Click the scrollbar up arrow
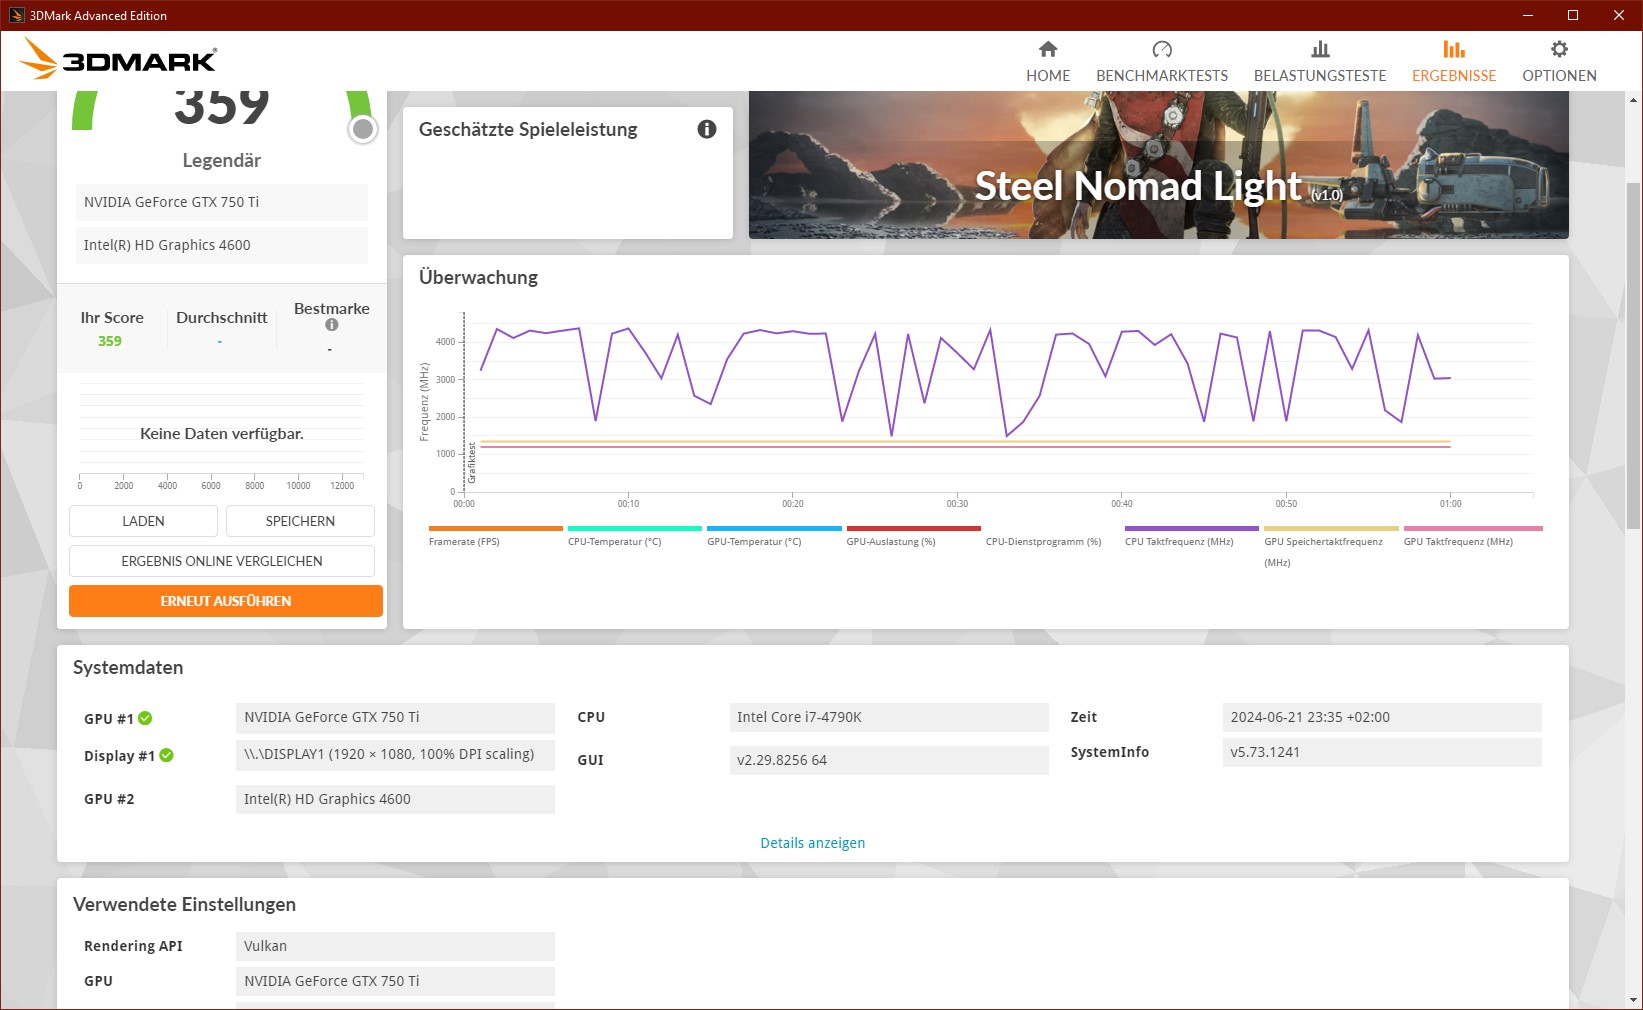This screenshot has height=1010, width=1643. pos(1634,100)
